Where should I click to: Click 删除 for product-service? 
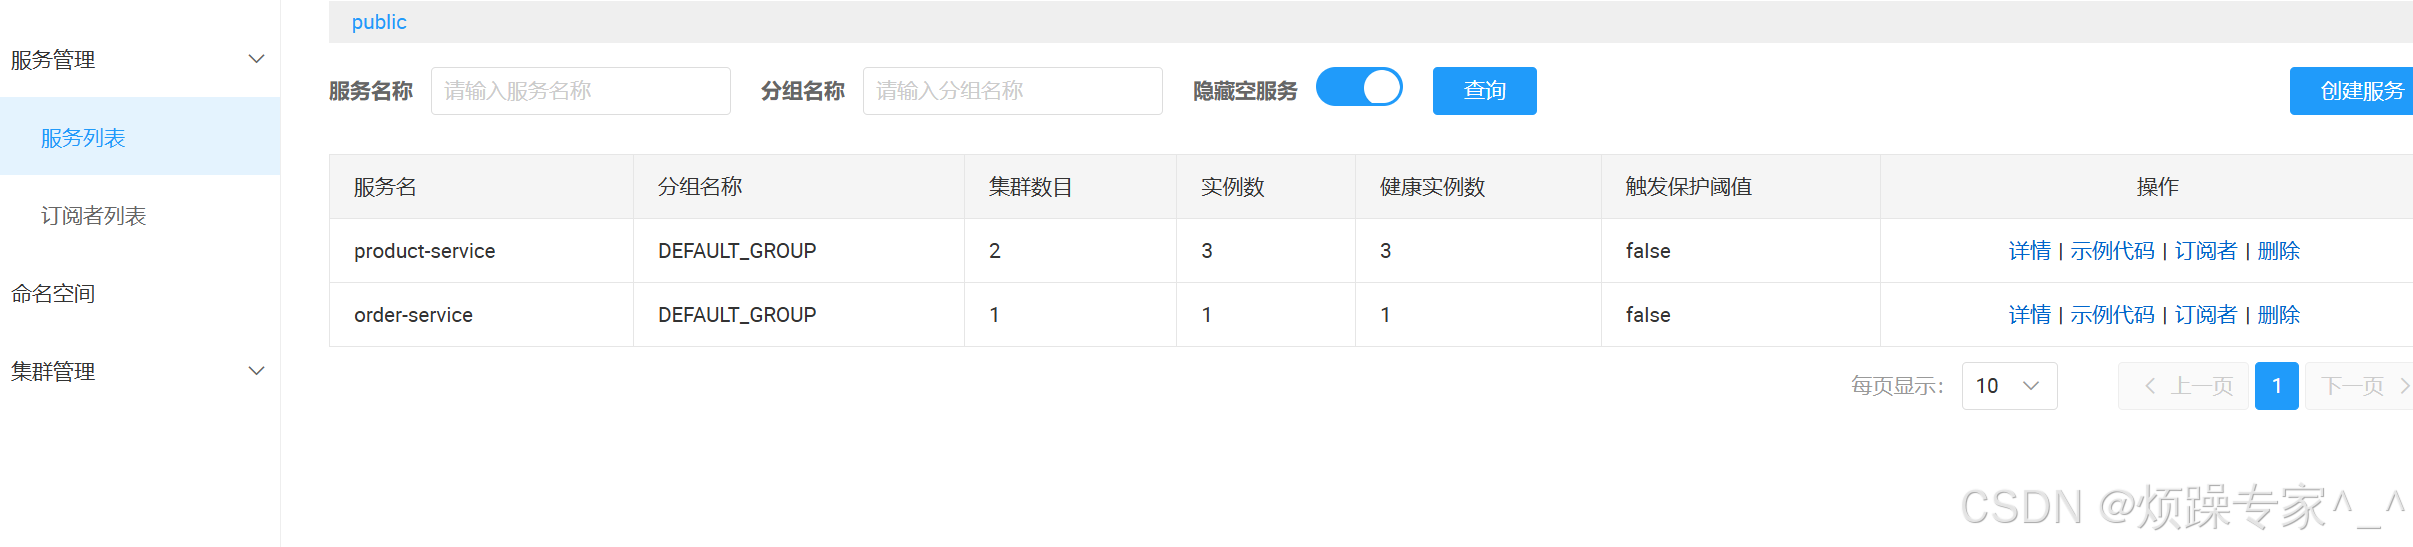click(2278, 251)
